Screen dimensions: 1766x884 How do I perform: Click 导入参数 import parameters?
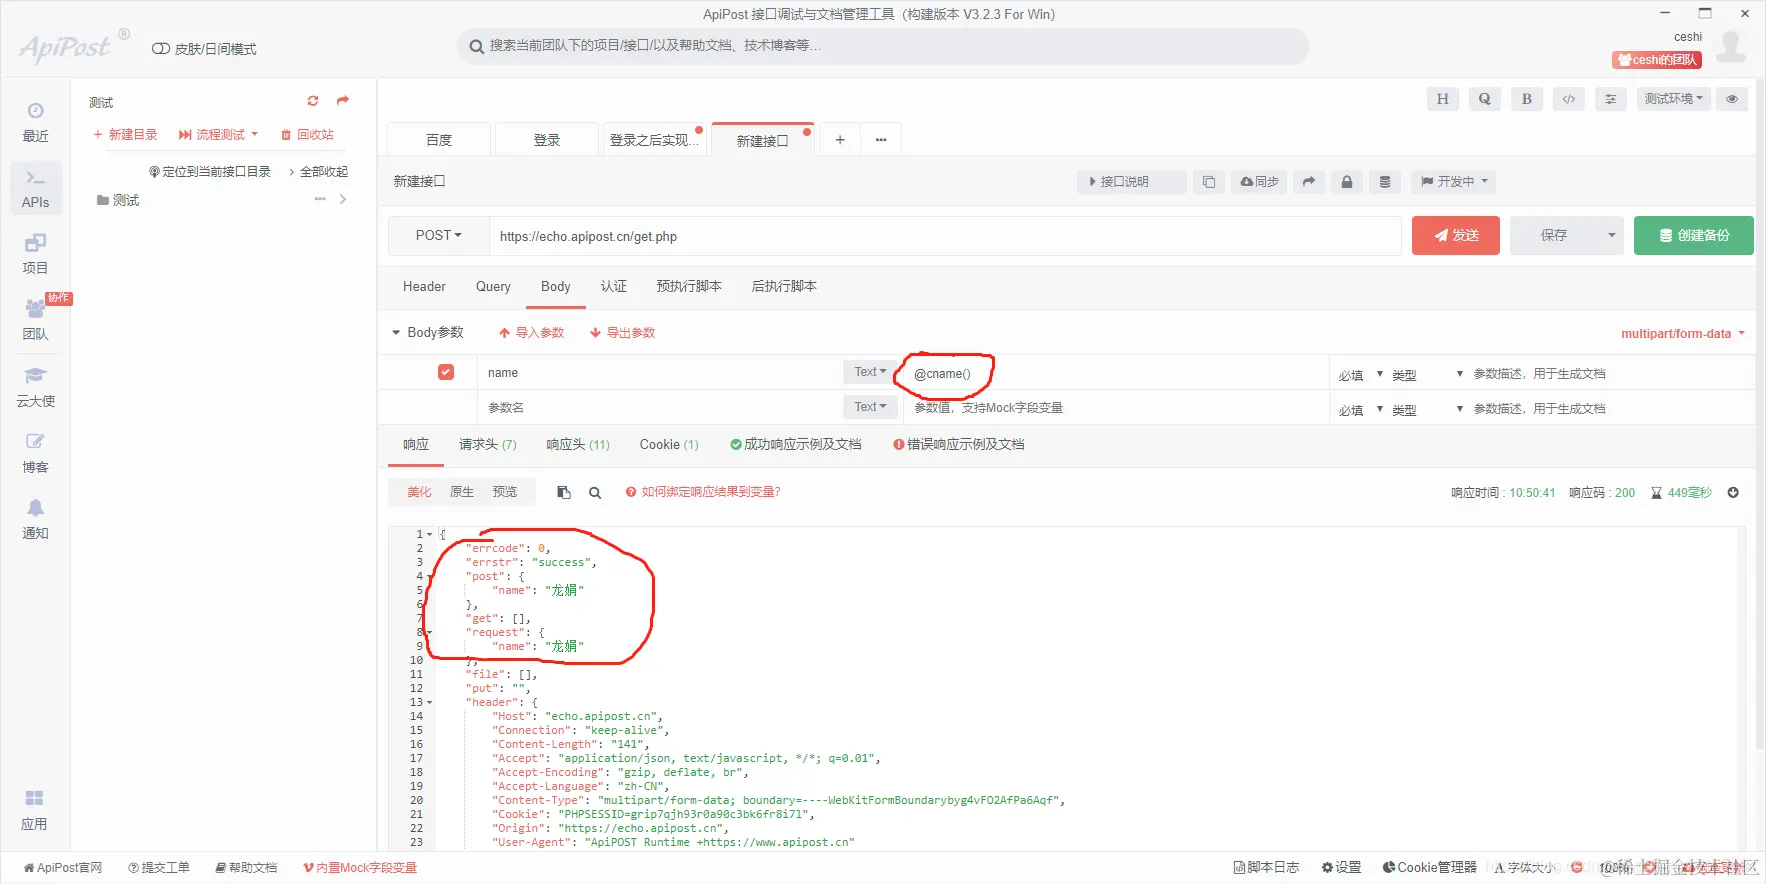pyautogui.click(x=531, y=333)
